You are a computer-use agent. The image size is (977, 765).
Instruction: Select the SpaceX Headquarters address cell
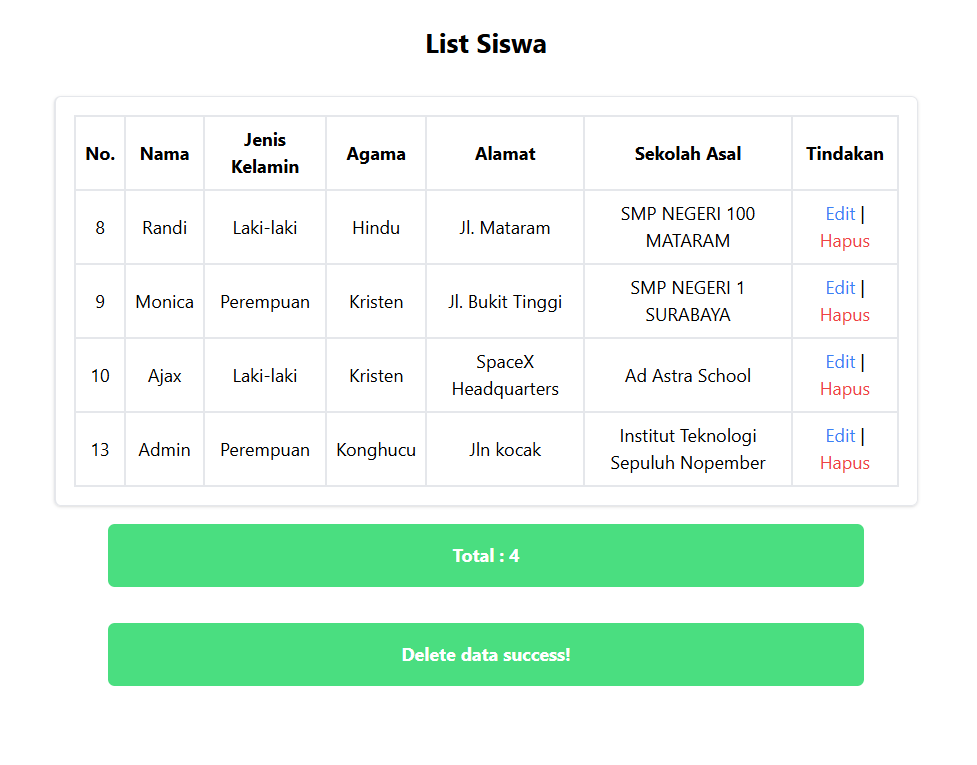coord(505,376)
